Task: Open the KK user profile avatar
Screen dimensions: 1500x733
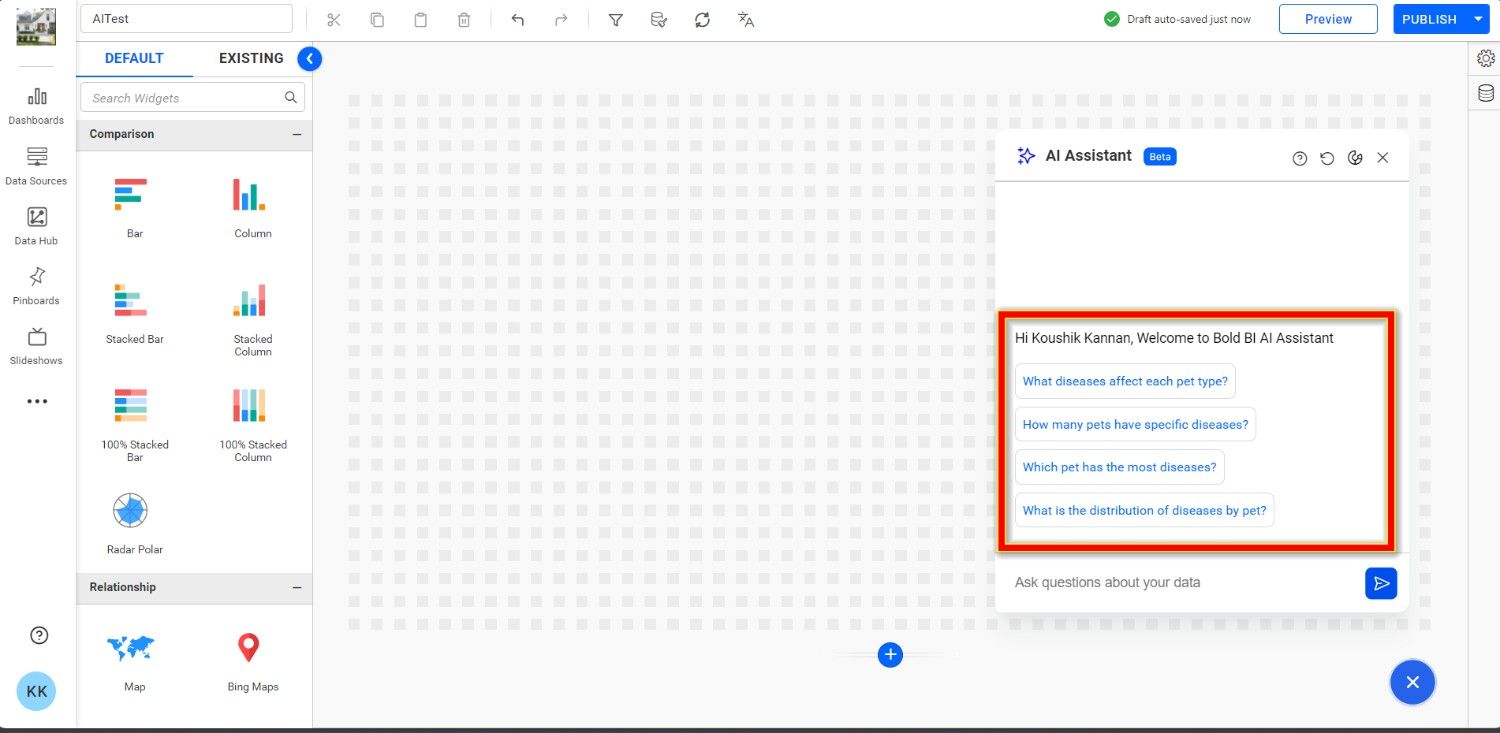Action: [37, 691]
